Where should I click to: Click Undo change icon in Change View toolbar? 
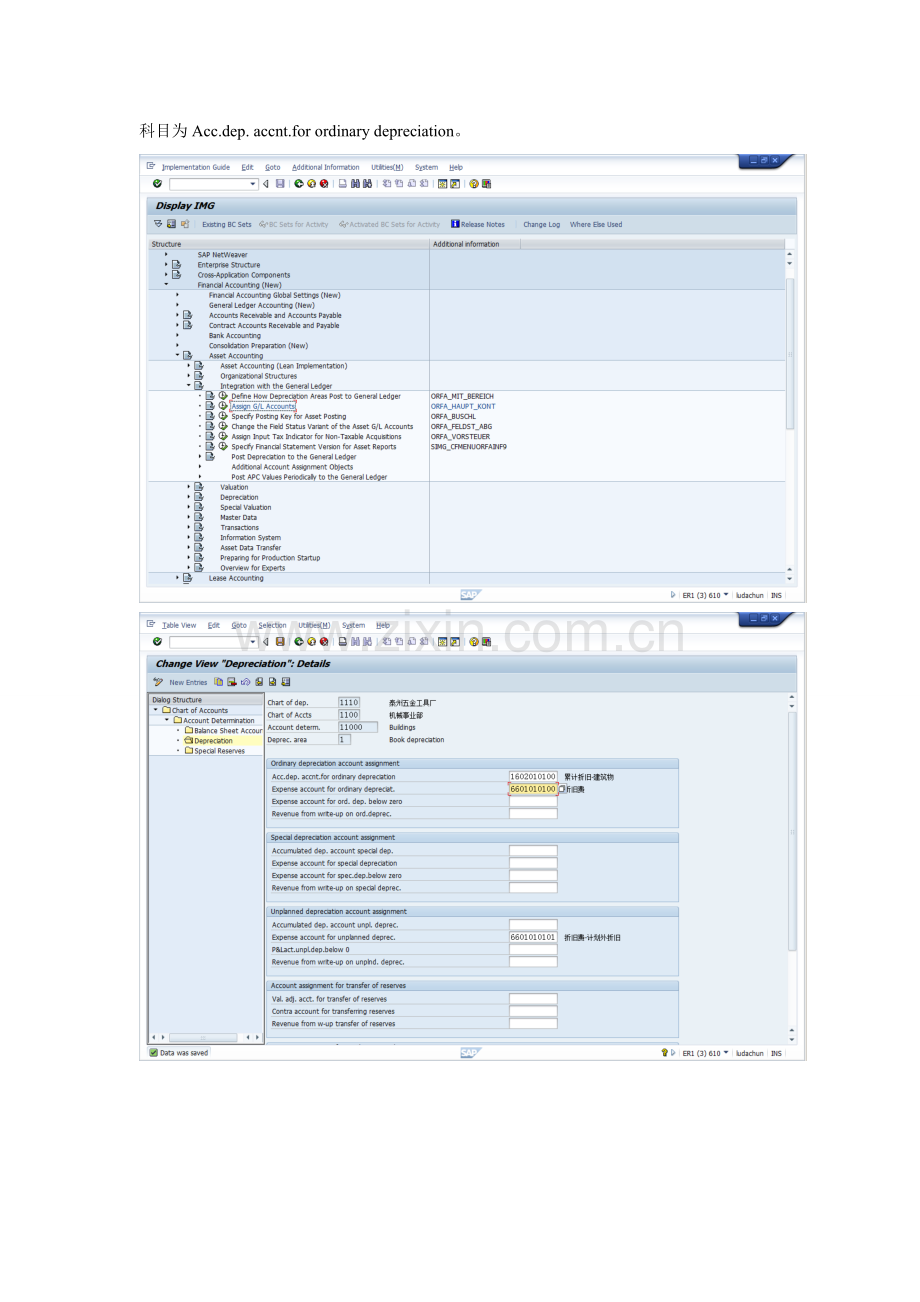click(245, 682)
